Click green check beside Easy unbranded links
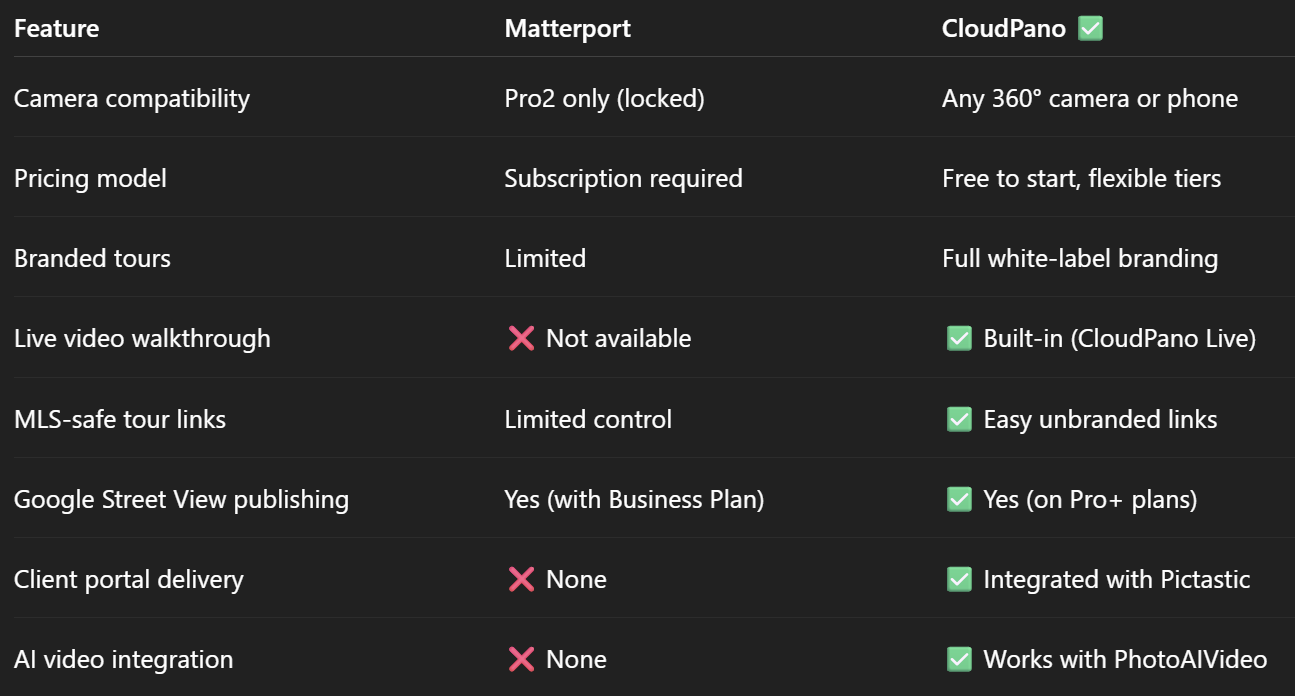The height and width of the screenshot is (696, 1295). (x=959, y=419)
